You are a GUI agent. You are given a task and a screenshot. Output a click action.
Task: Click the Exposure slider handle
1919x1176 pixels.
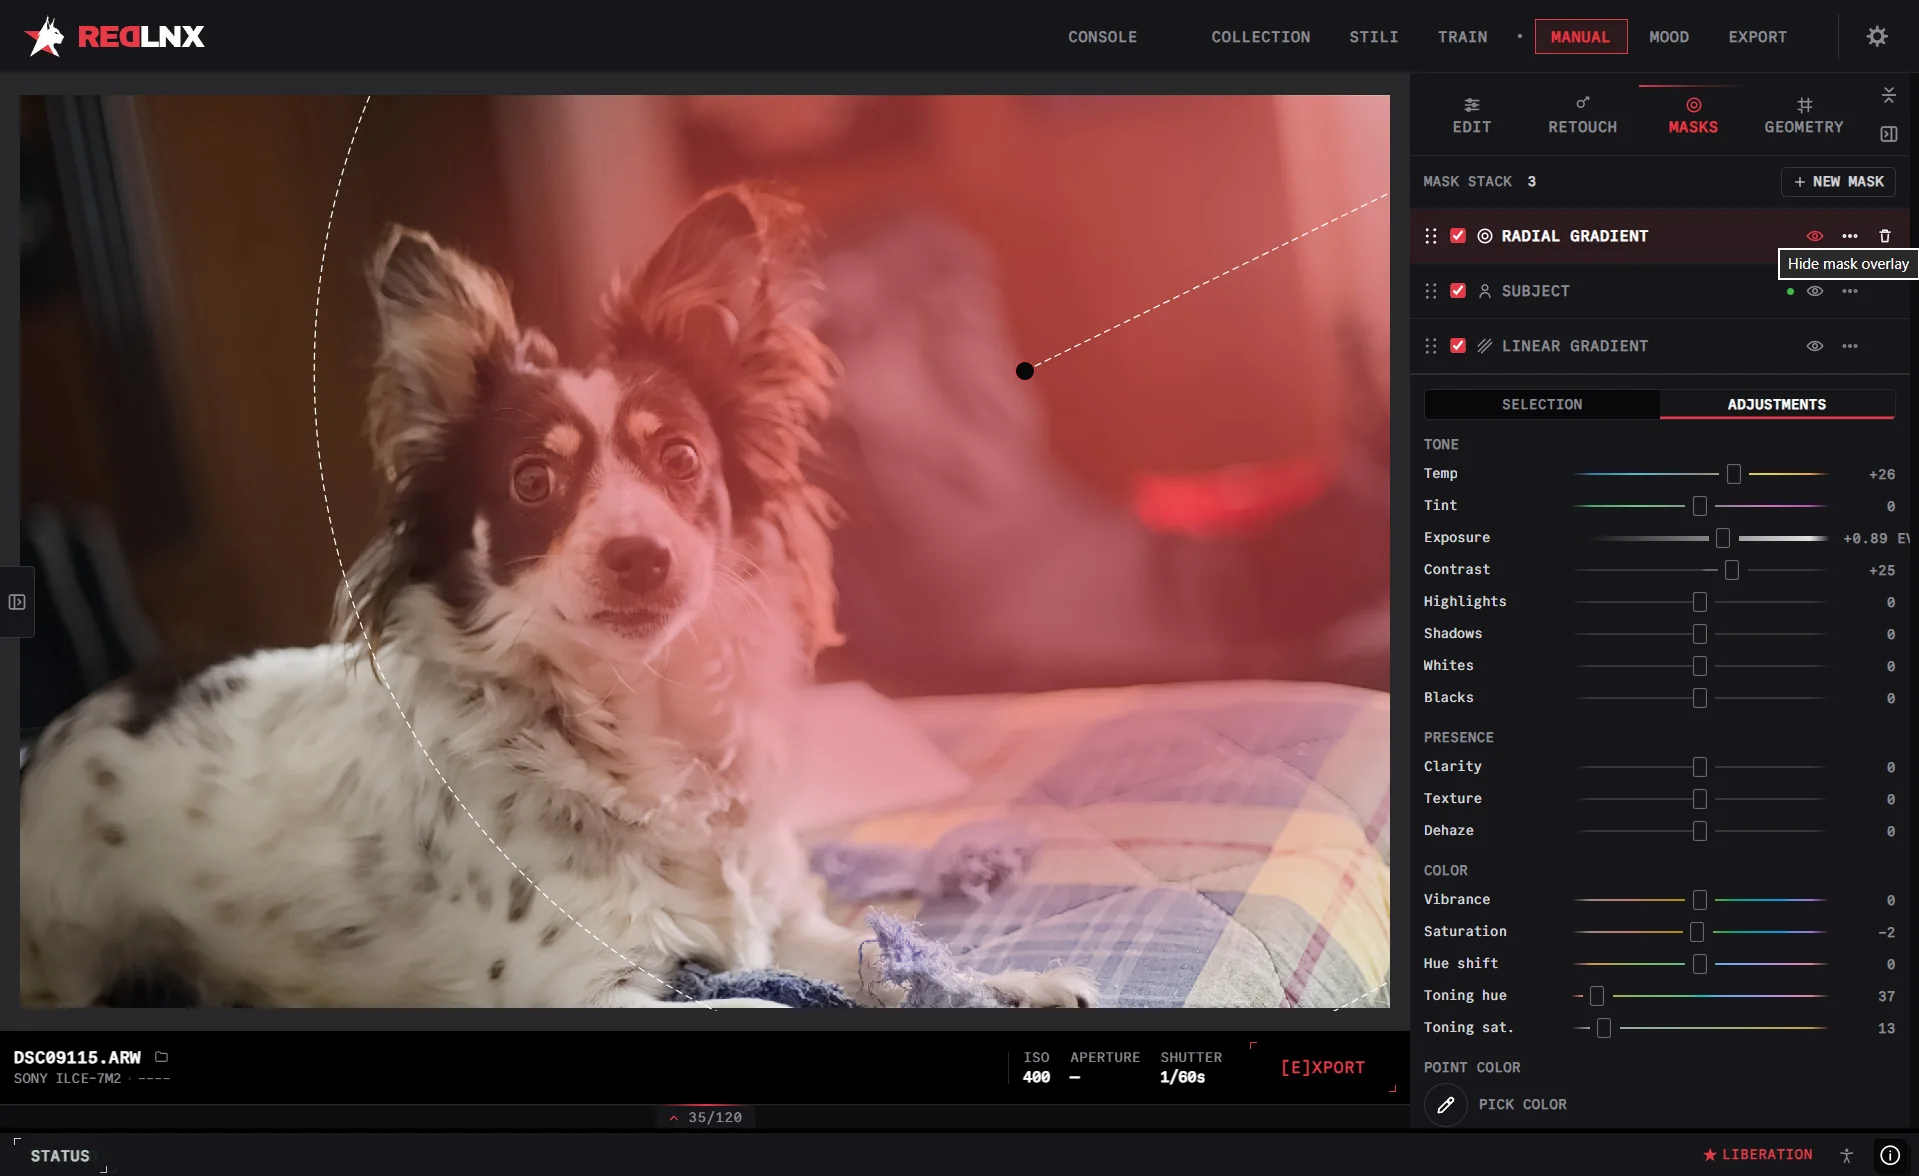coord(1723,538)
